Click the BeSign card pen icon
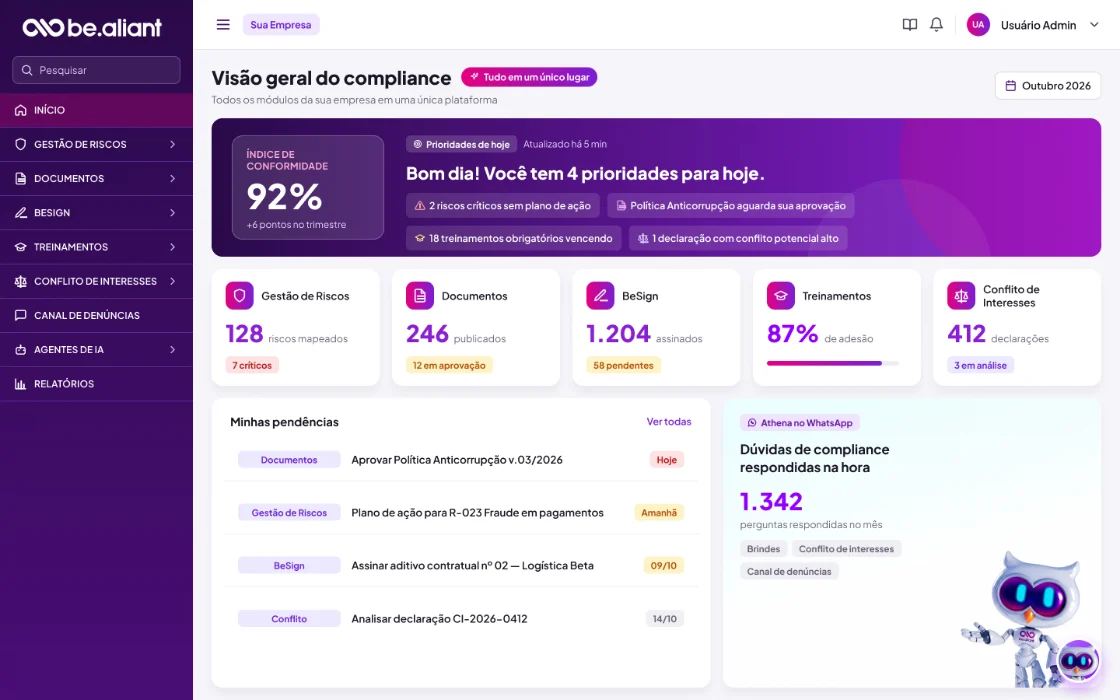1120x700 pixels. (600, 296)
